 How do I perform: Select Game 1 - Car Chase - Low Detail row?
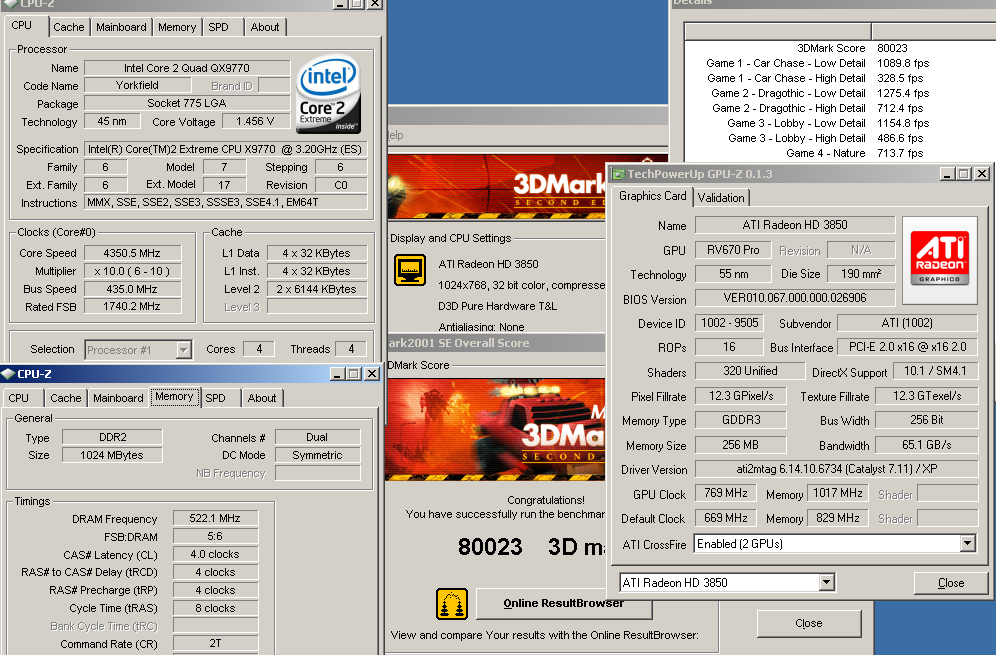tap(838, 63)
